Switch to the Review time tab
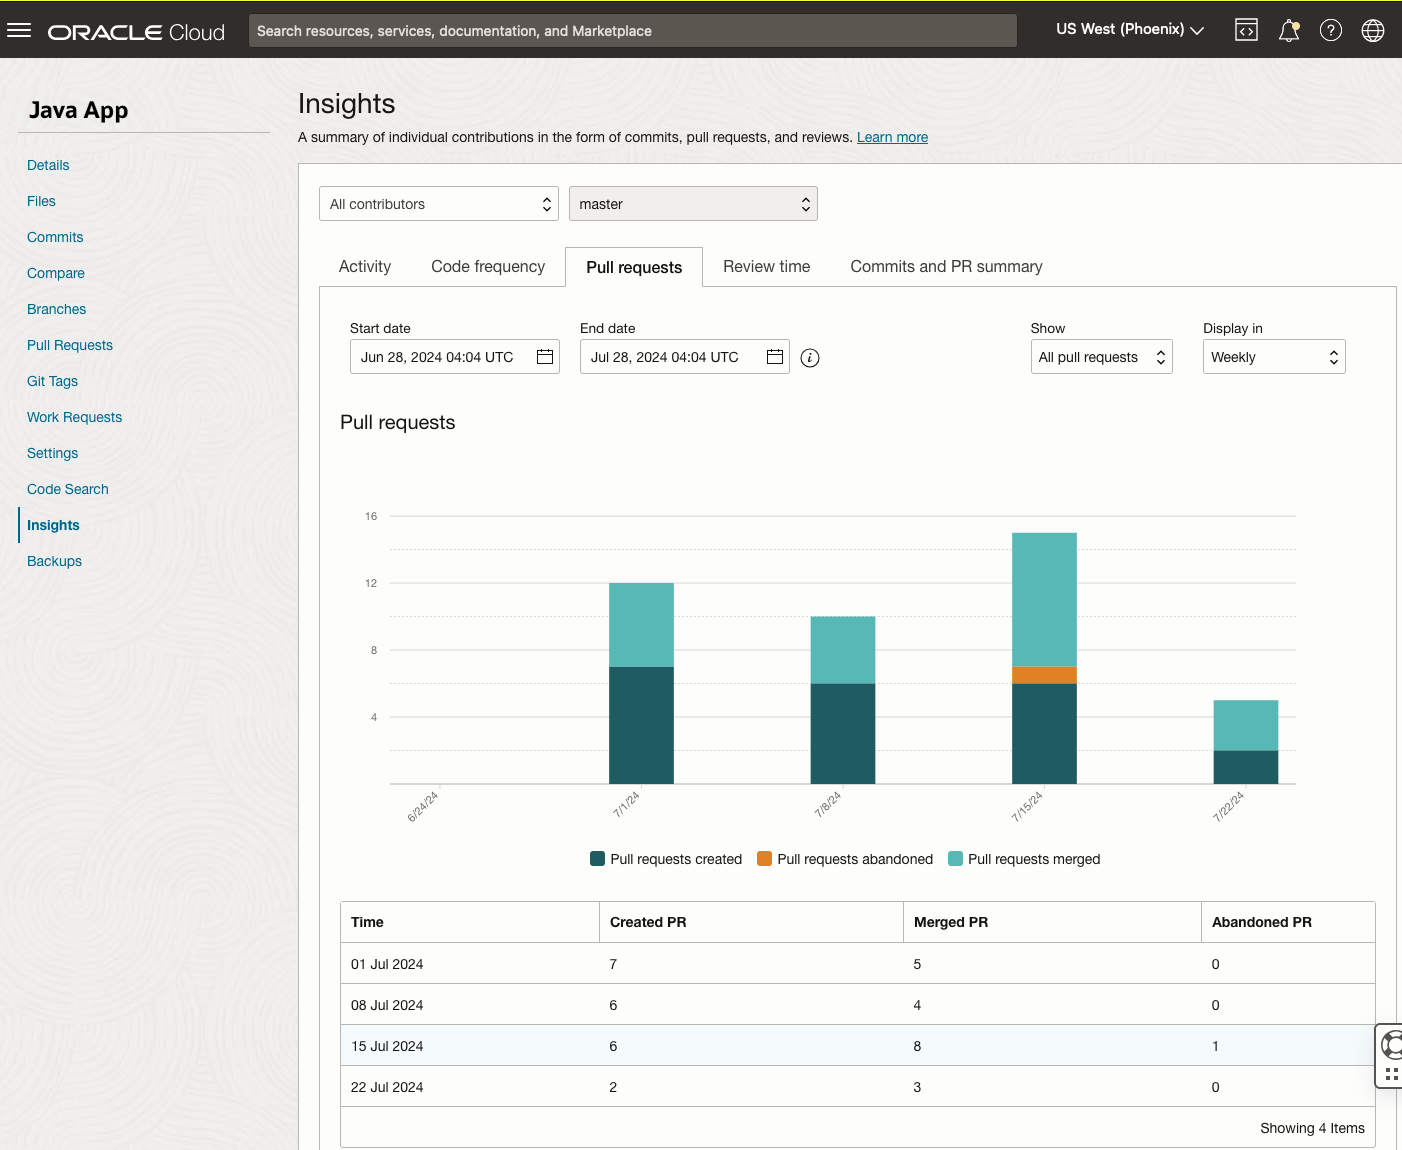 coord(766,266)
